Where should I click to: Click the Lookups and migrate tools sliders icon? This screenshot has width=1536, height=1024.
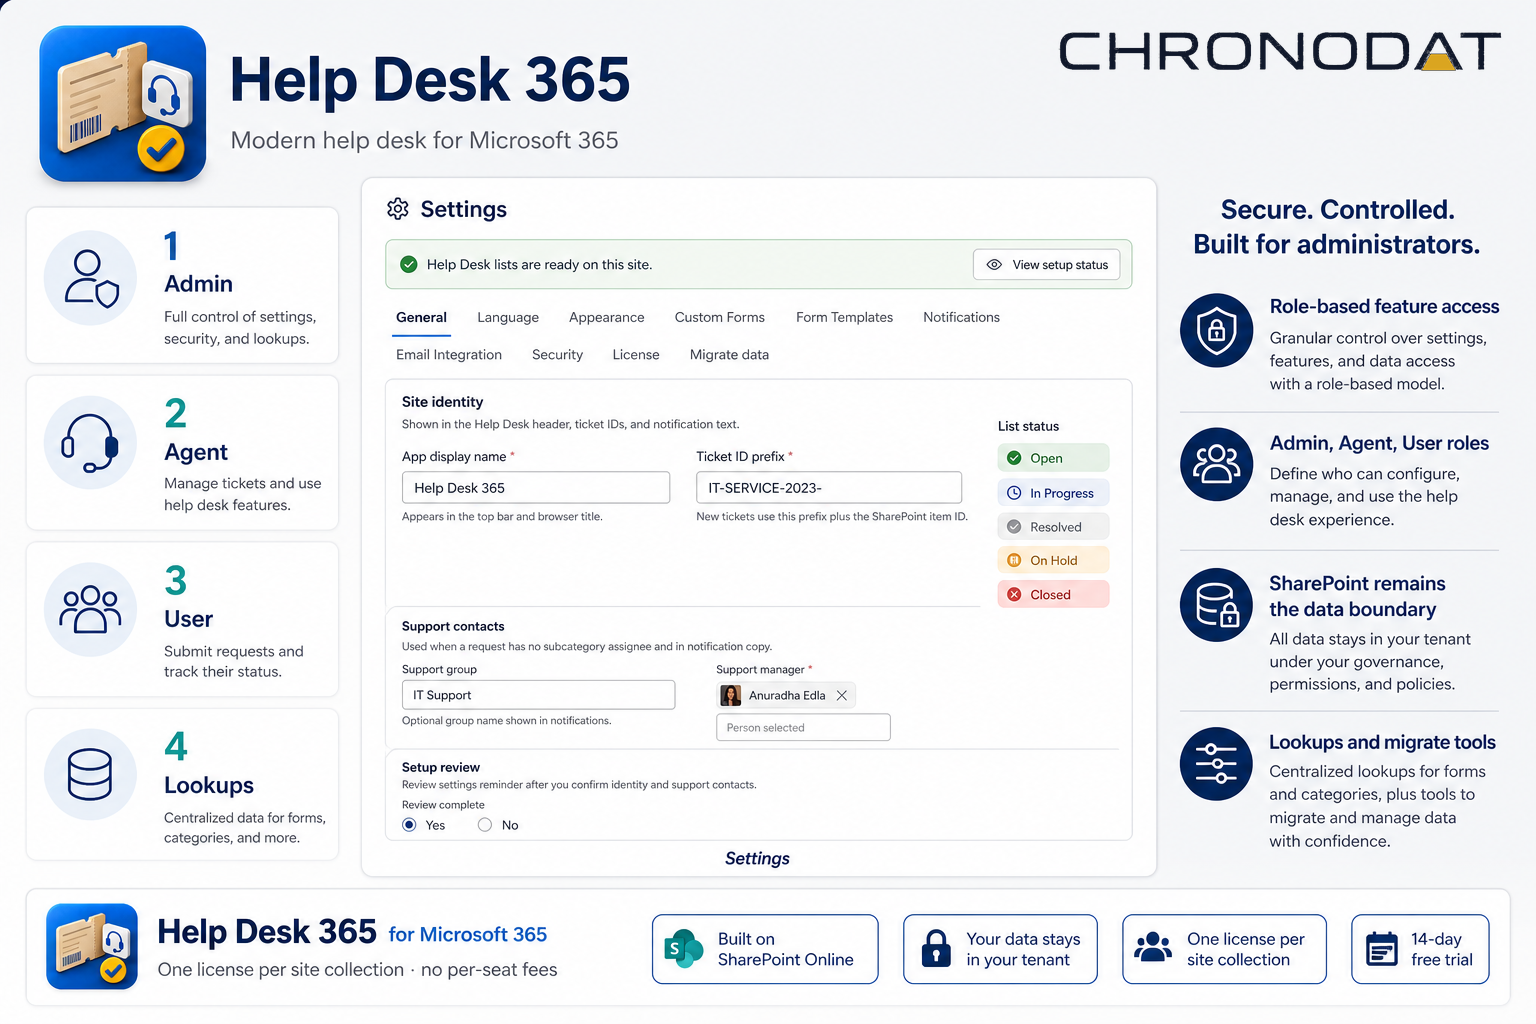[1217, 764]
